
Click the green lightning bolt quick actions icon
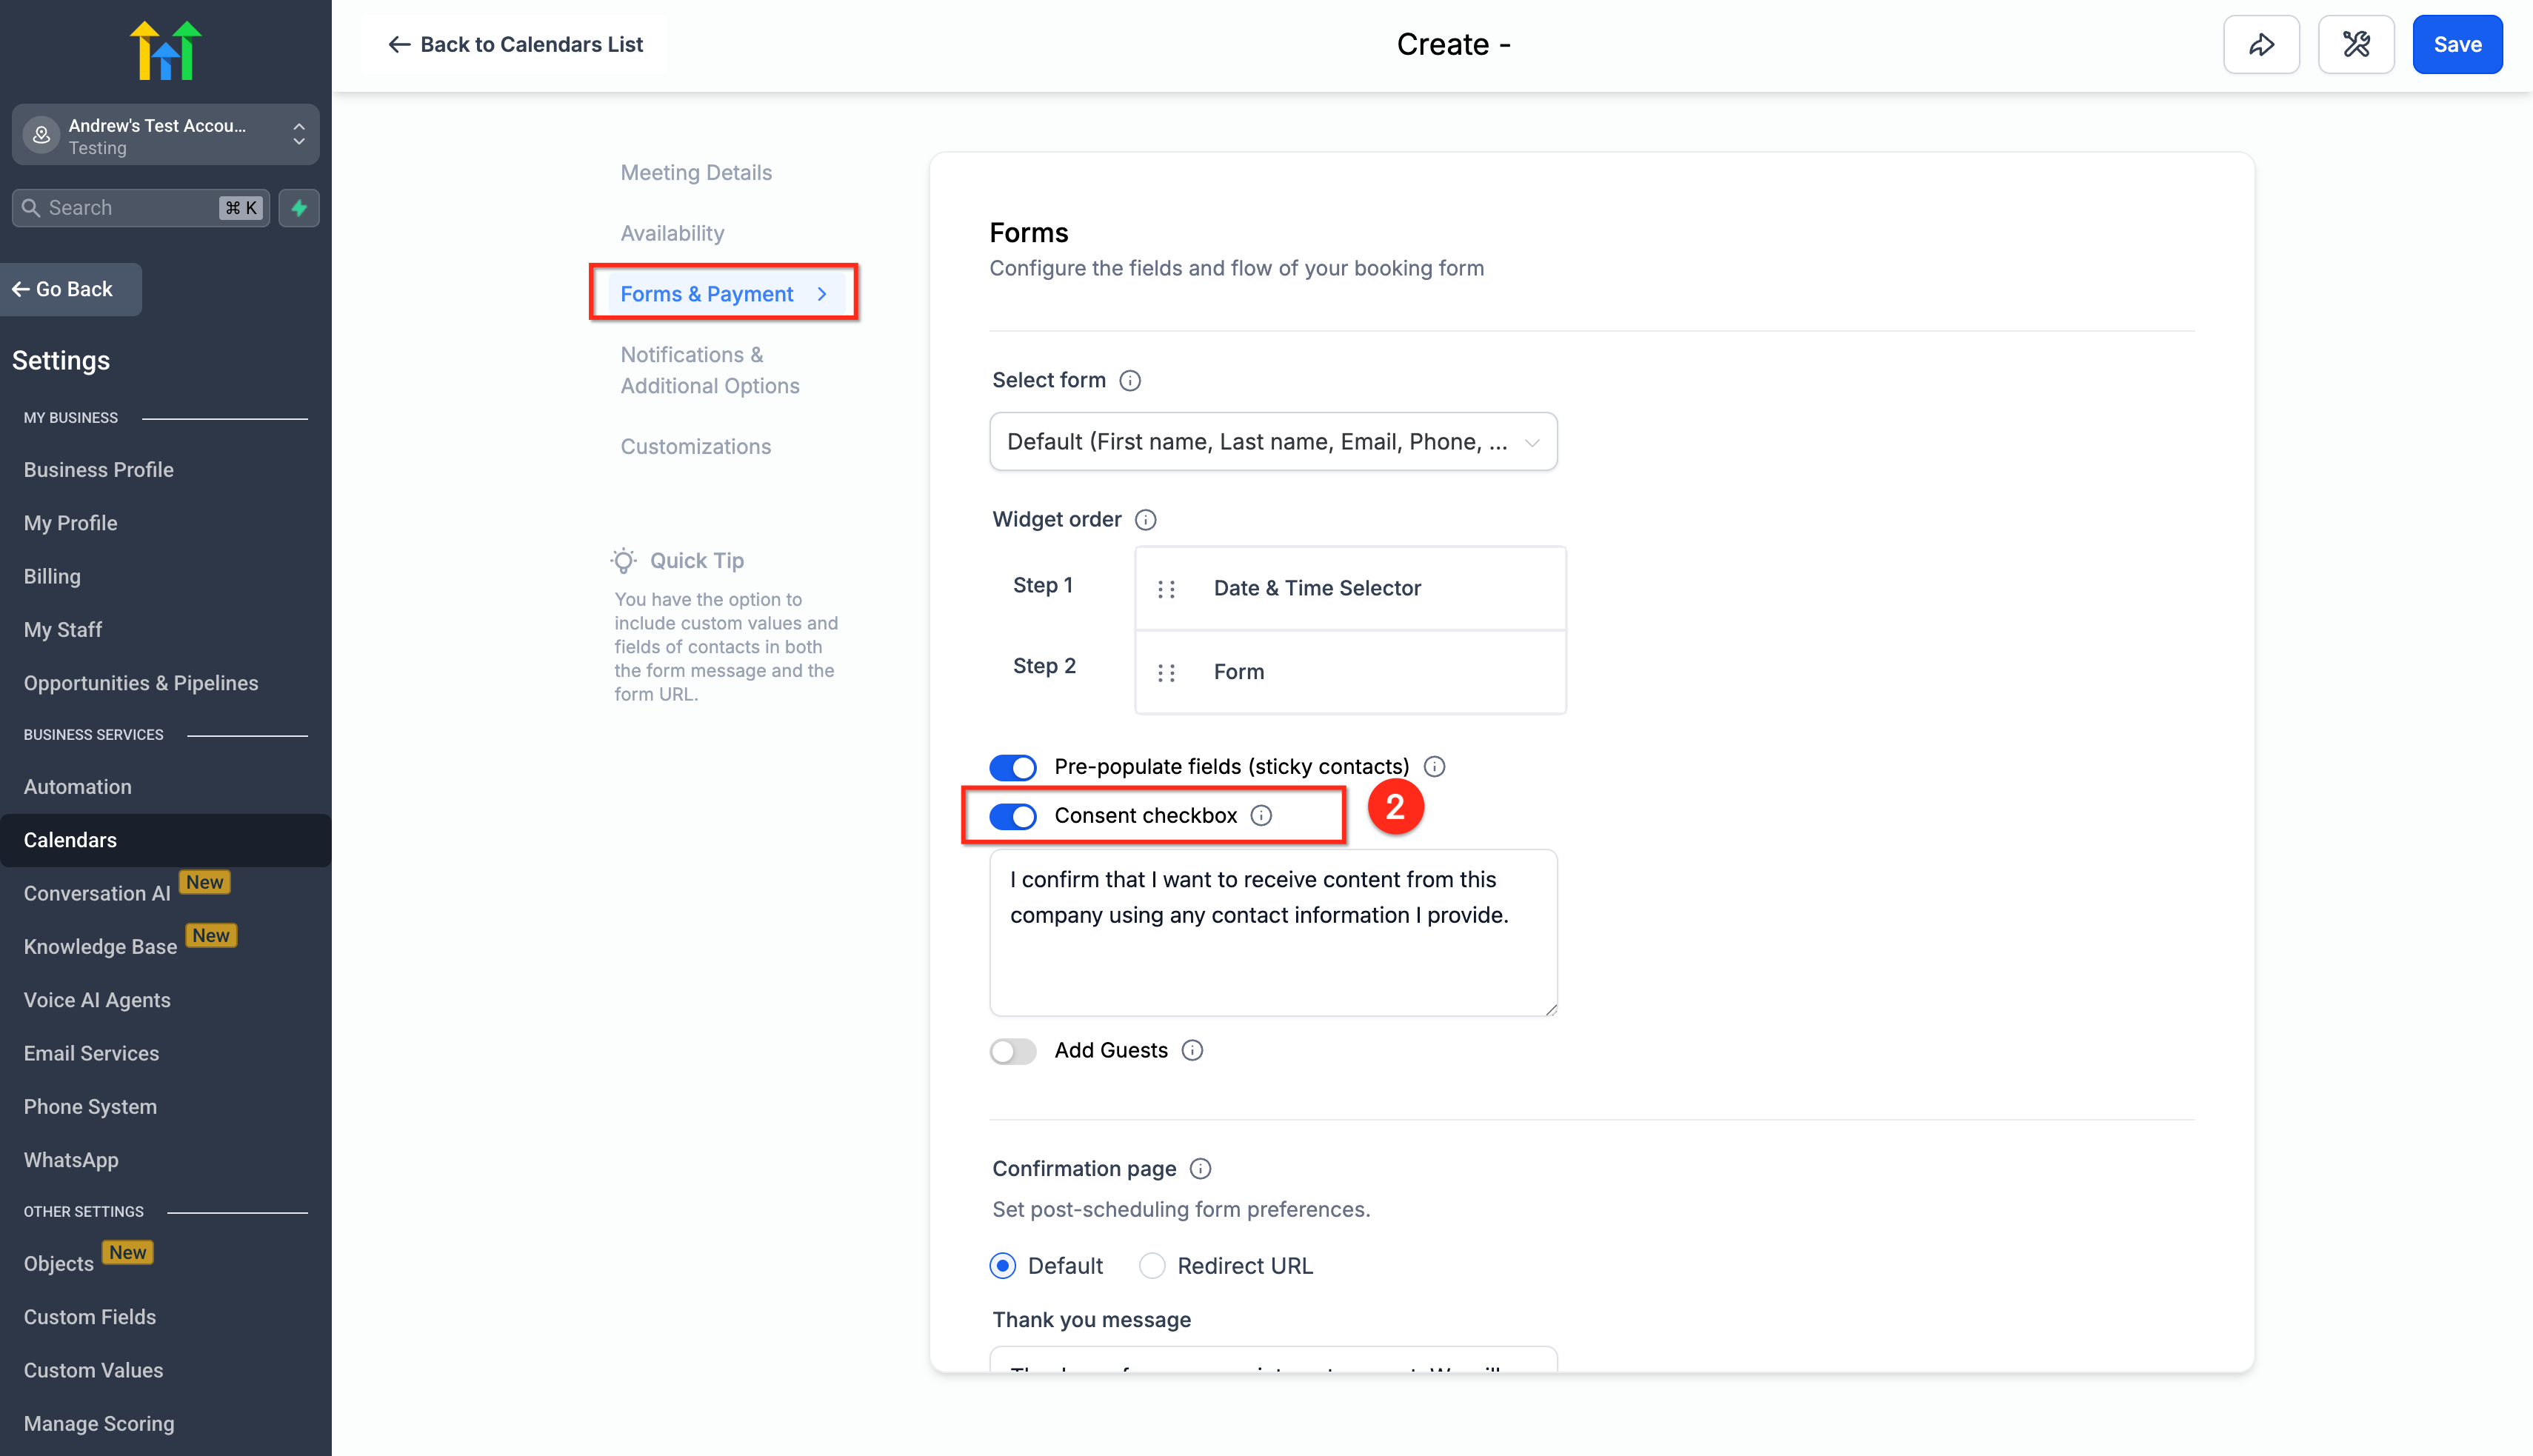coord(299,208)
